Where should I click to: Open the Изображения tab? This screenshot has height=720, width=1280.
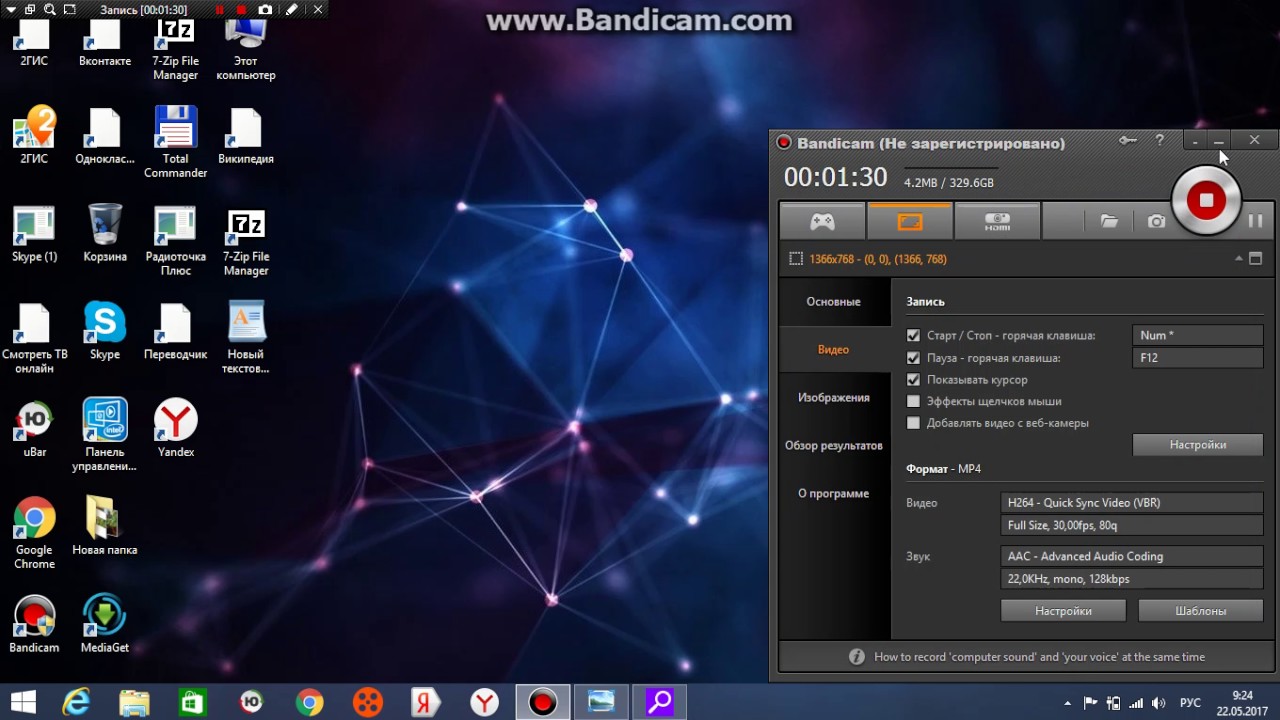834,398
